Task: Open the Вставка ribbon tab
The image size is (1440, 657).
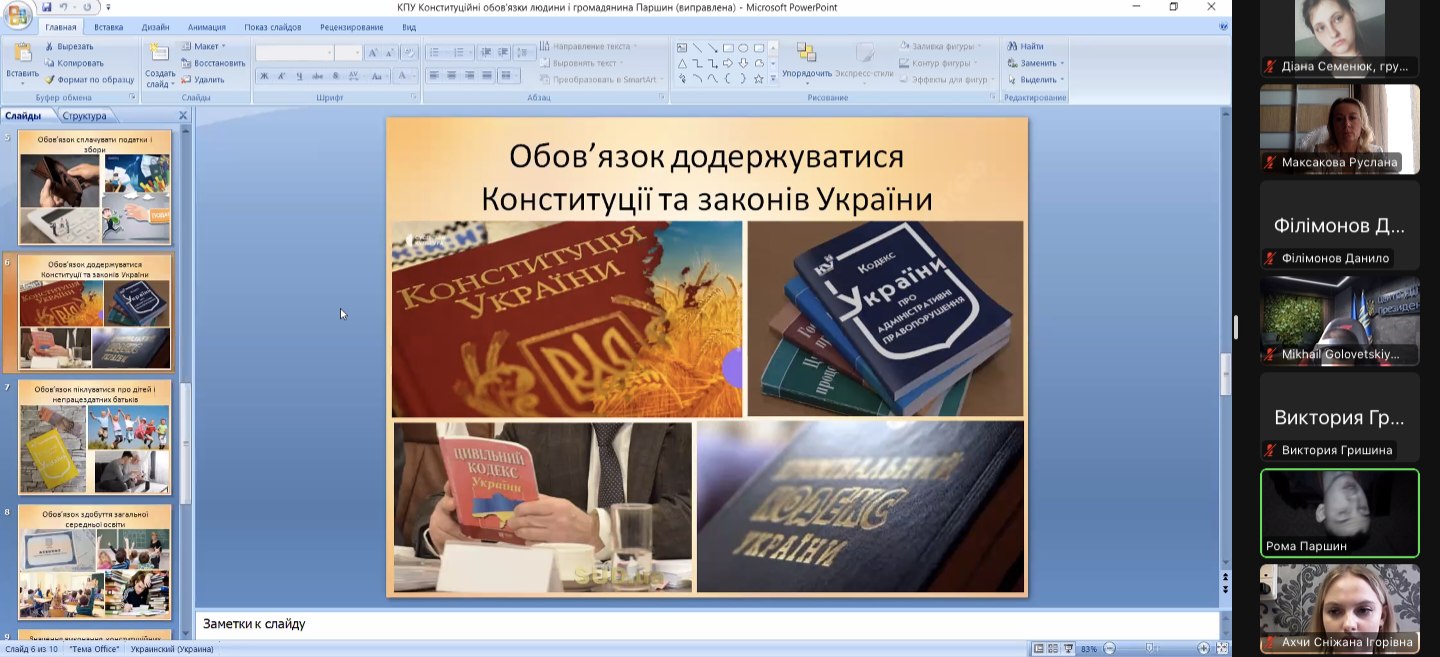Action: coord(108,27)
